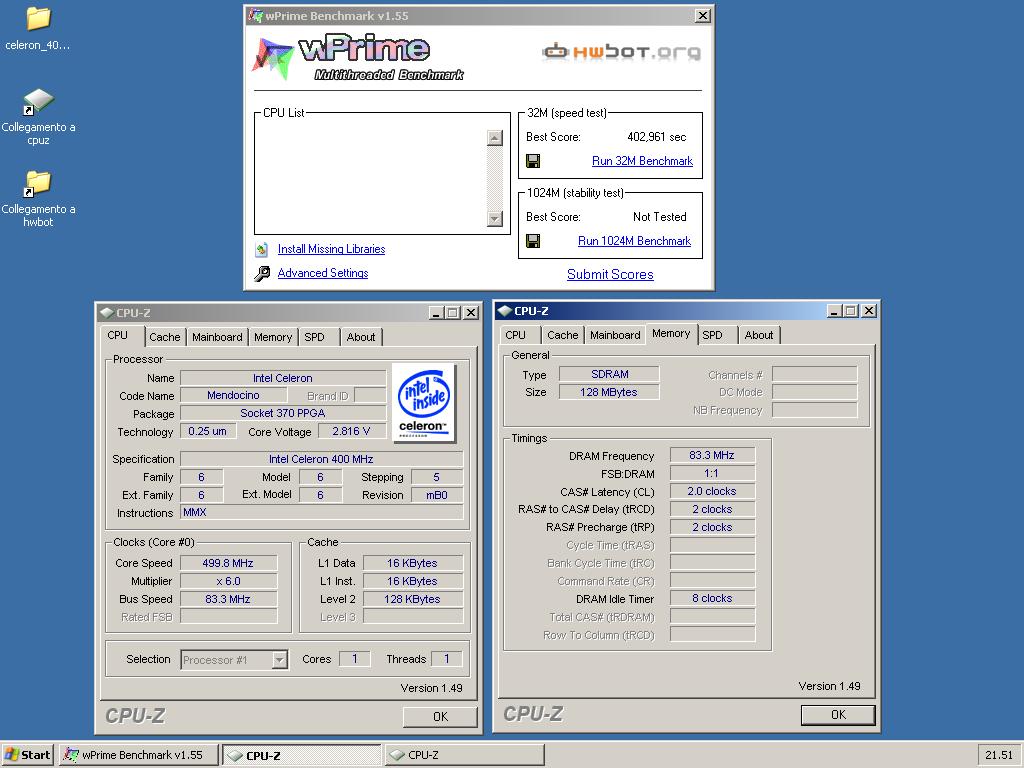This screenshot has width=1024, height=768.
Task: Click the left CPU-Z window title icon
Action: click(106, 313)
